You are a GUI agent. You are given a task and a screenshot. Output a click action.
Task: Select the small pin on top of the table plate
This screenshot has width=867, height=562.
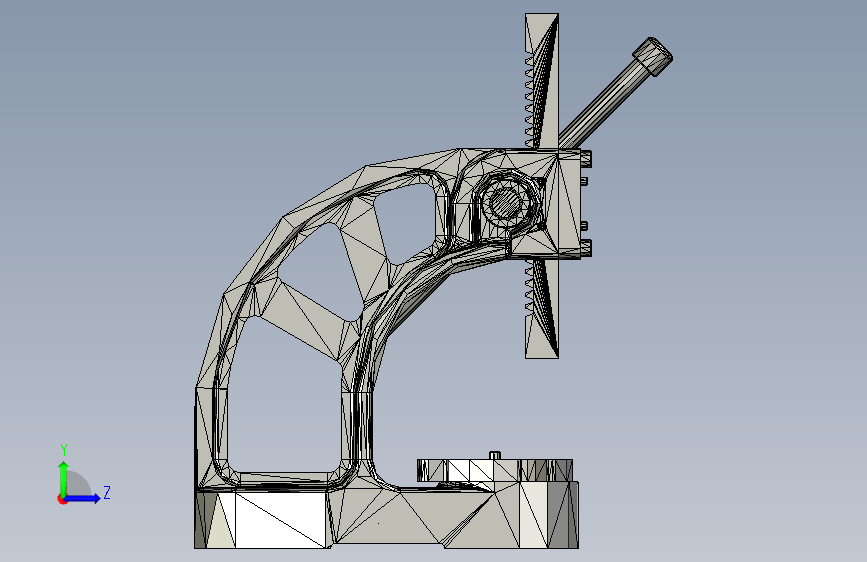coord(495,455)
